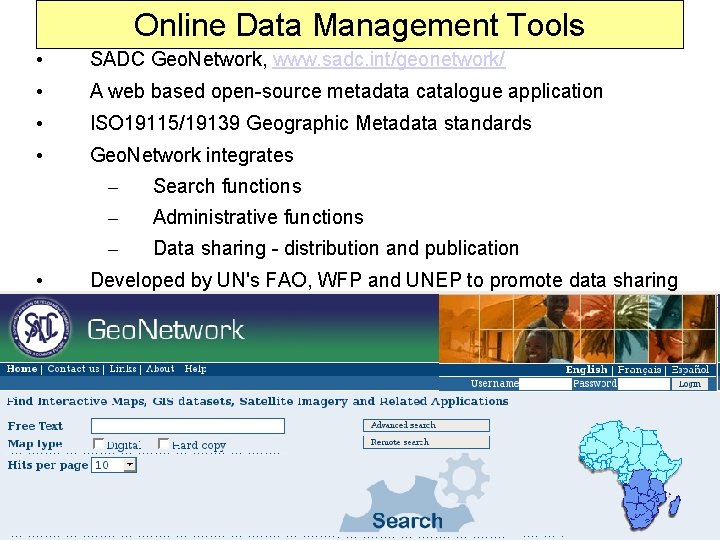Open the Contact us page
Viewport: 720px width, 540px height.
[73, 369]
